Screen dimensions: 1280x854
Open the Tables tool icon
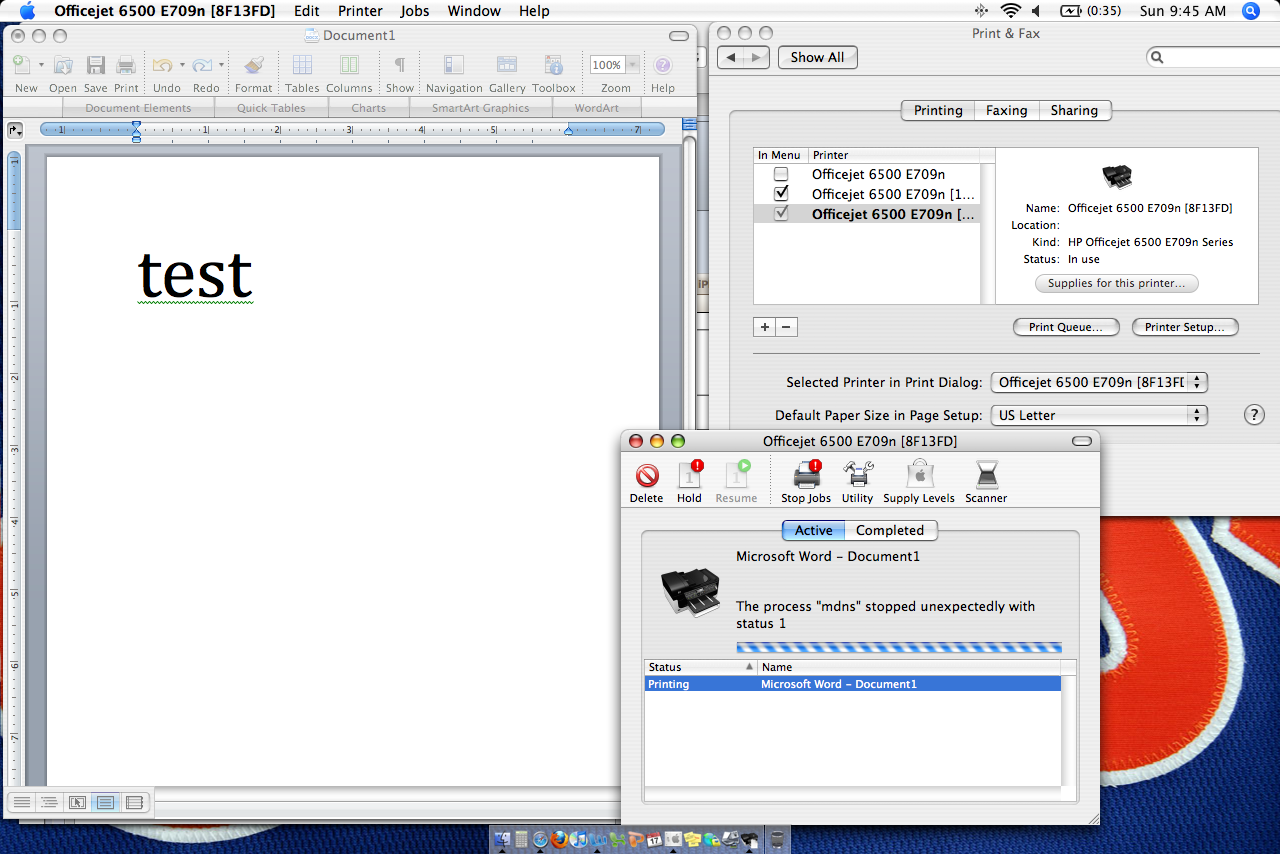301,66
